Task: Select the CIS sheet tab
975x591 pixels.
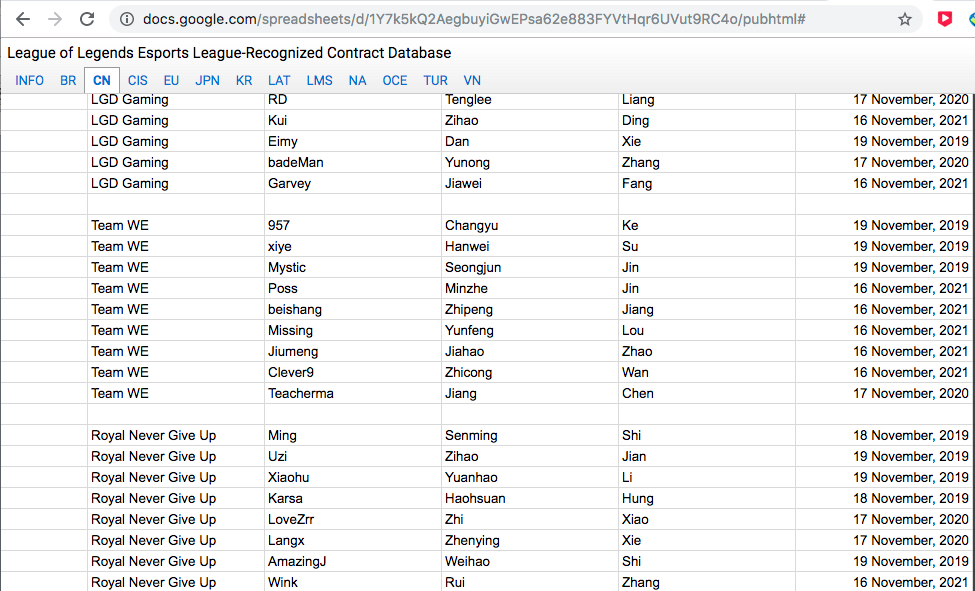Action: (x=138, y=80)
